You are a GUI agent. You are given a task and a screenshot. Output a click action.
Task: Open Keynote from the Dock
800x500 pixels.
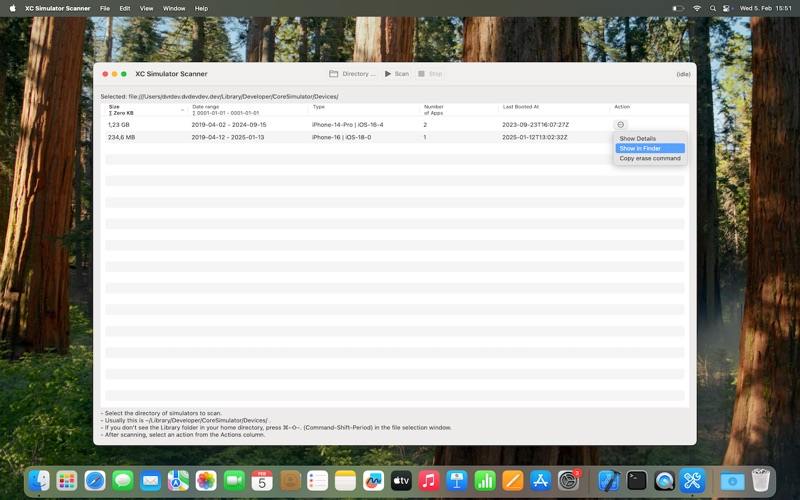coord(457,481)
